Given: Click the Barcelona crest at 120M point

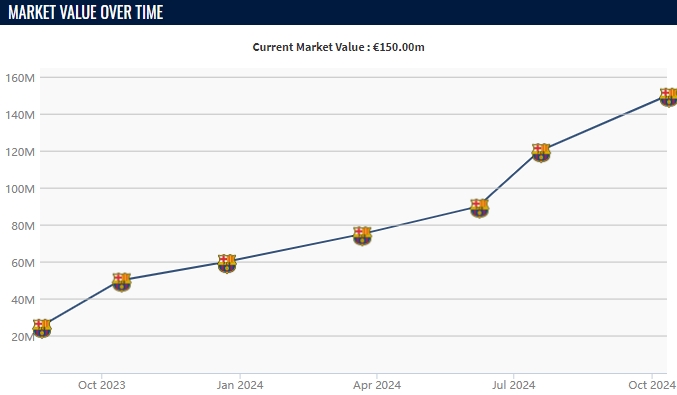Looking at the screenshot, I should click(x=541, y=153).
